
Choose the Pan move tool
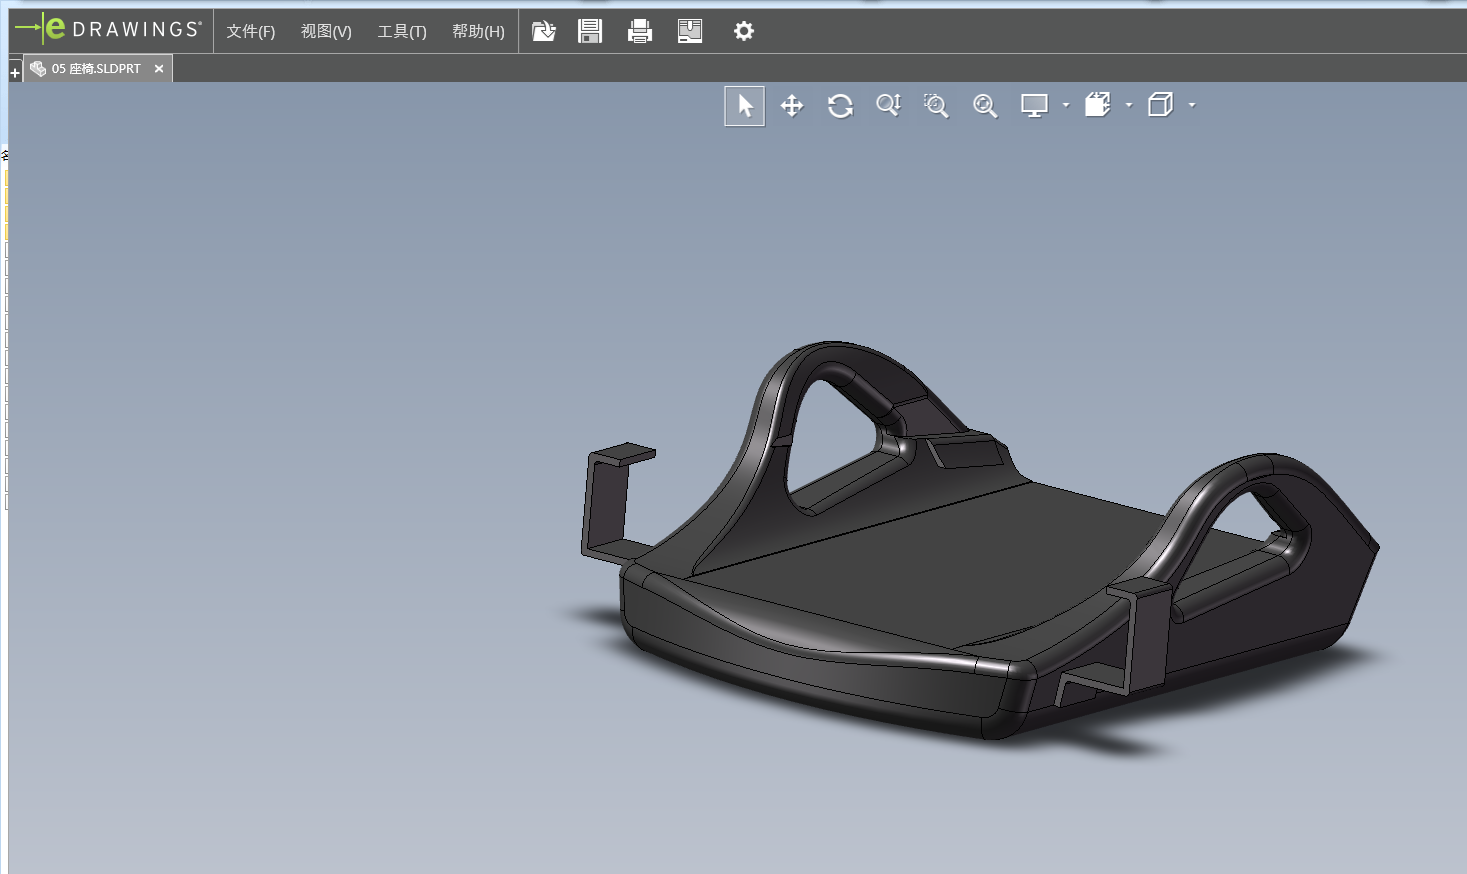pos(792,106)
